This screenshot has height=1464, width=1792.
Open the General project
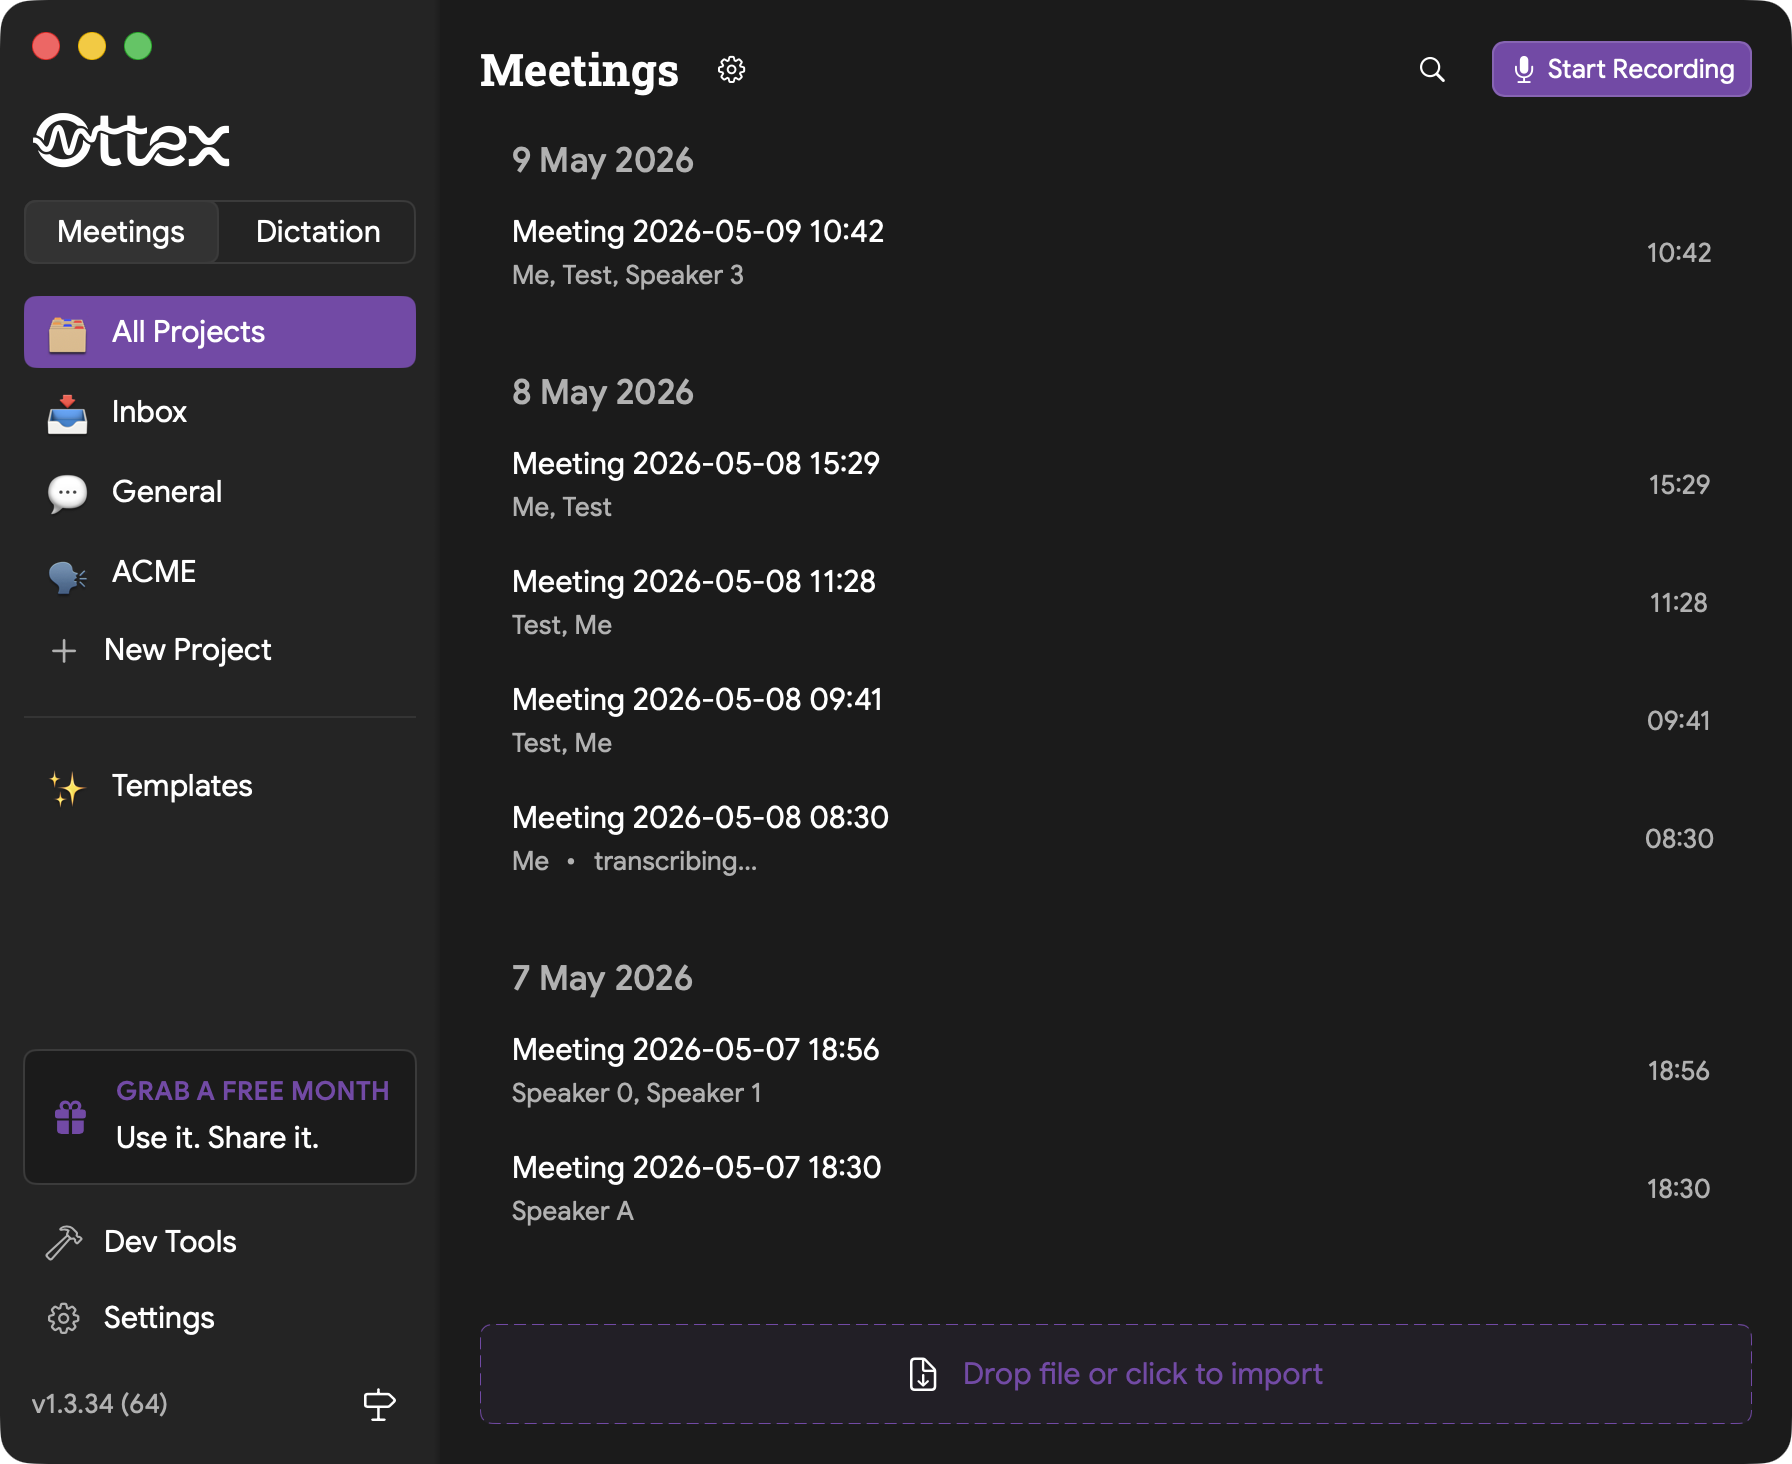click(x=220, y=492)
